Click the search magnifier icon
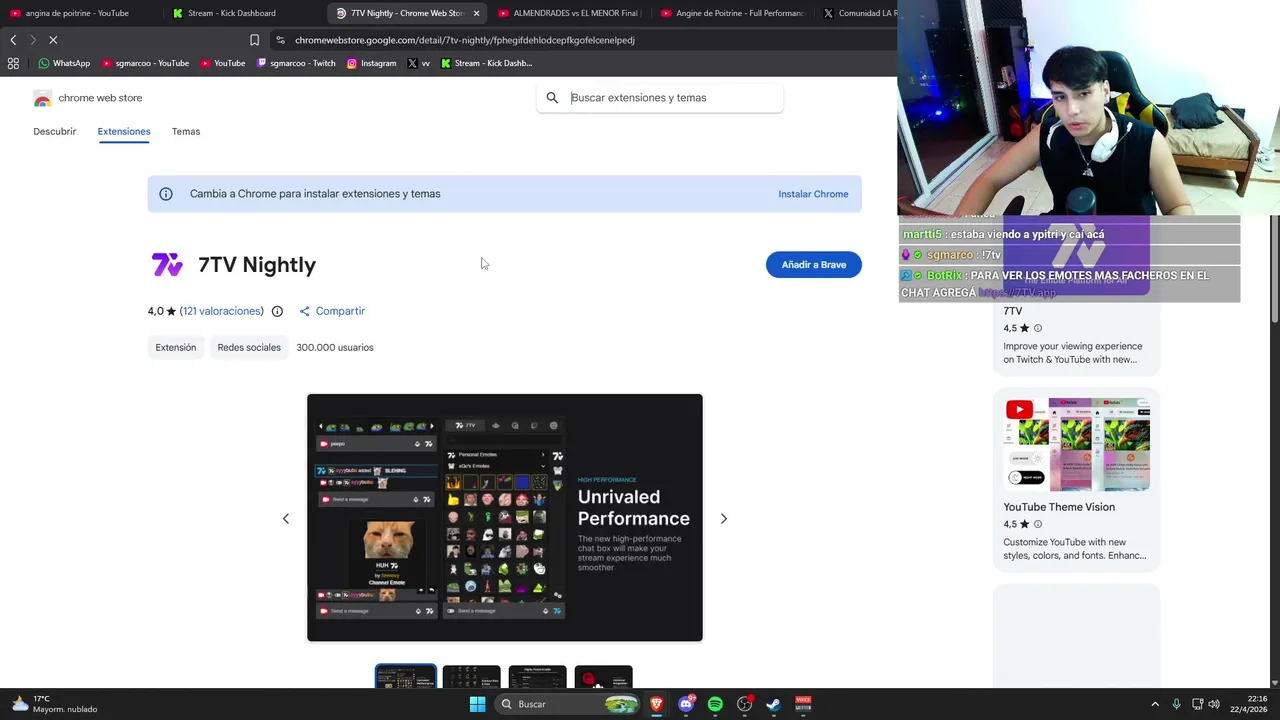1280x720 pixels. [x=552, y=98]
